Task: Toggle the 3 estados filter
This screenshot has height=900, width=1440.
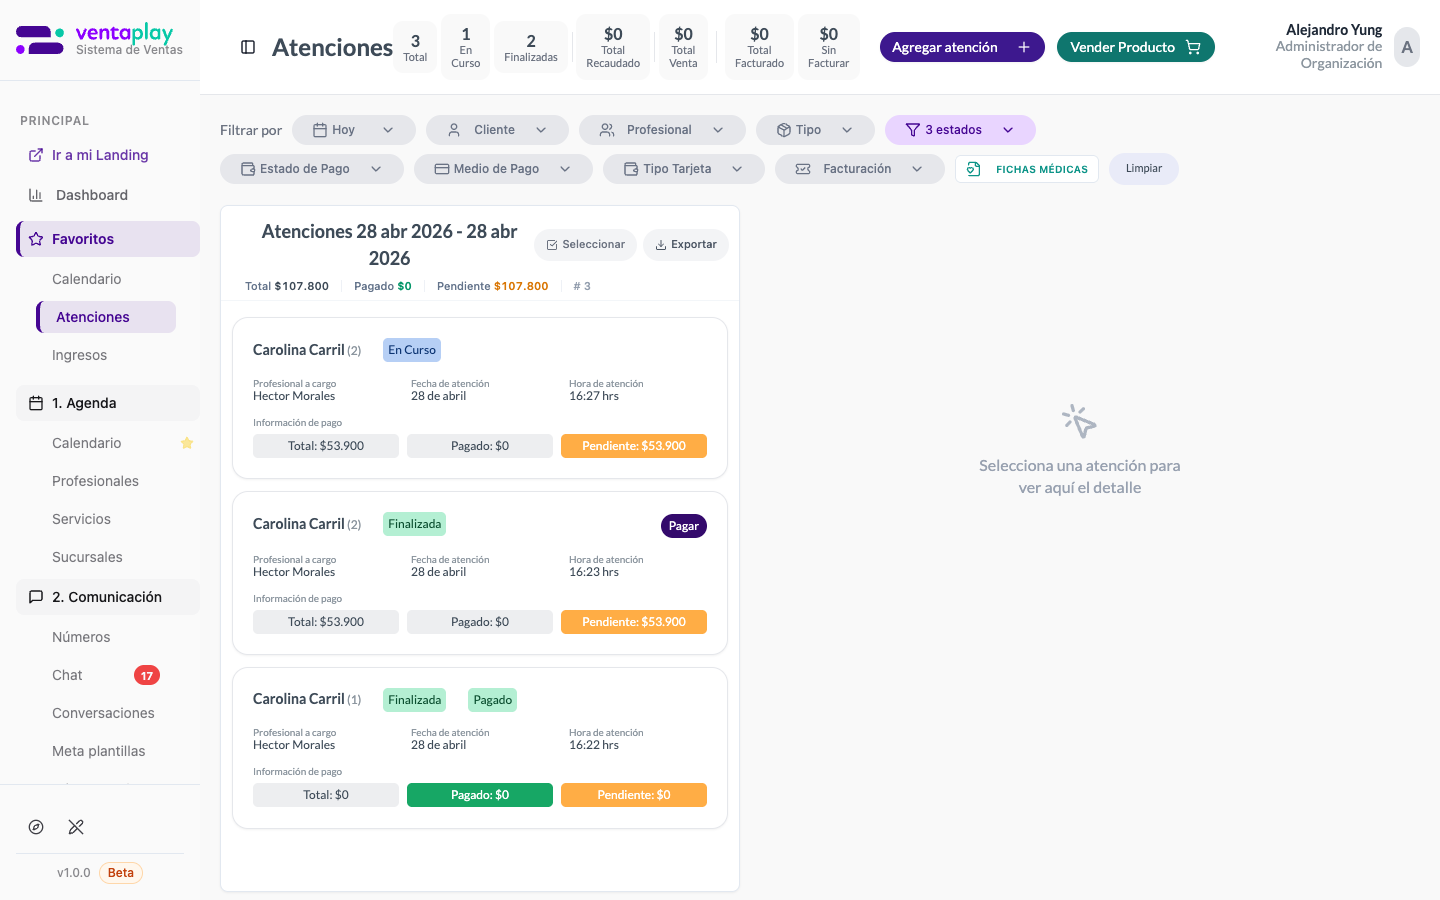Action: click(x=959, y=130)
